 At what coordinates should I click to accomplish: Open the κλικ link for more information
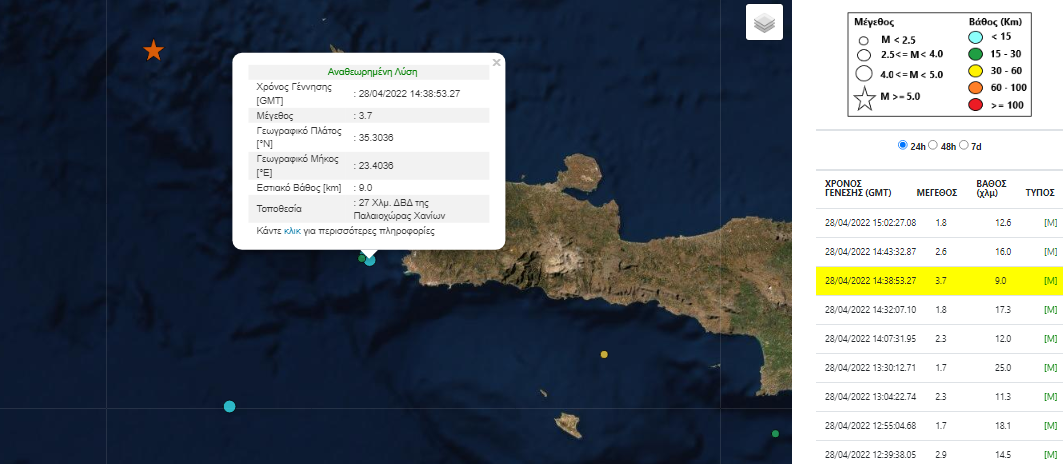click(292, 231)
